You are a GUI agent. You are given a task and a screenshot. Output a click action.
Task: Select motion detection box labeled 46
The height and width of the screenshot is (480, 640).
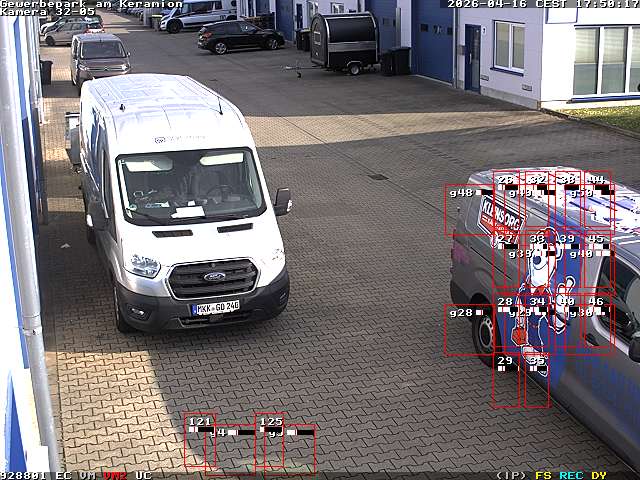coord(596,322)
